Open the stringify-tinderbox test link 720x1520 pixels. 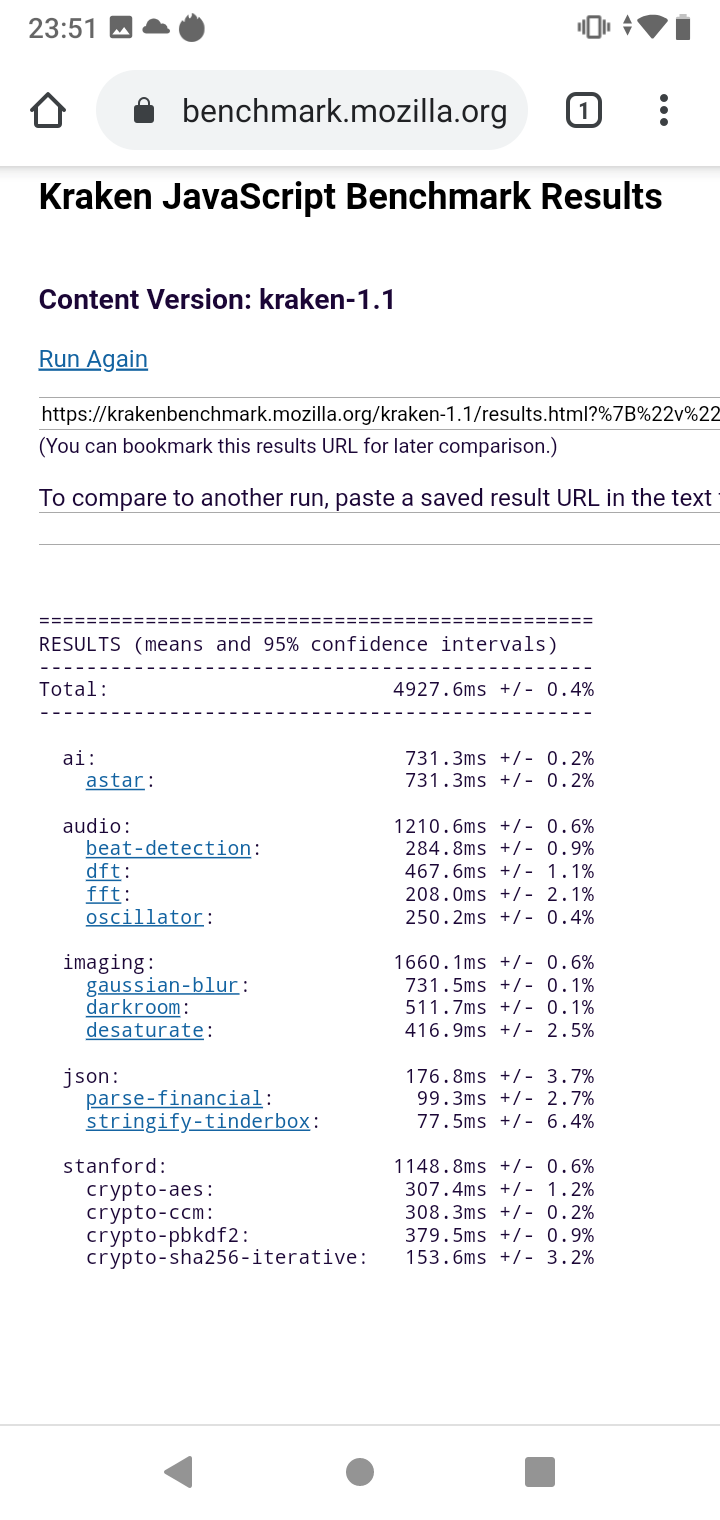click(198, 1122)
